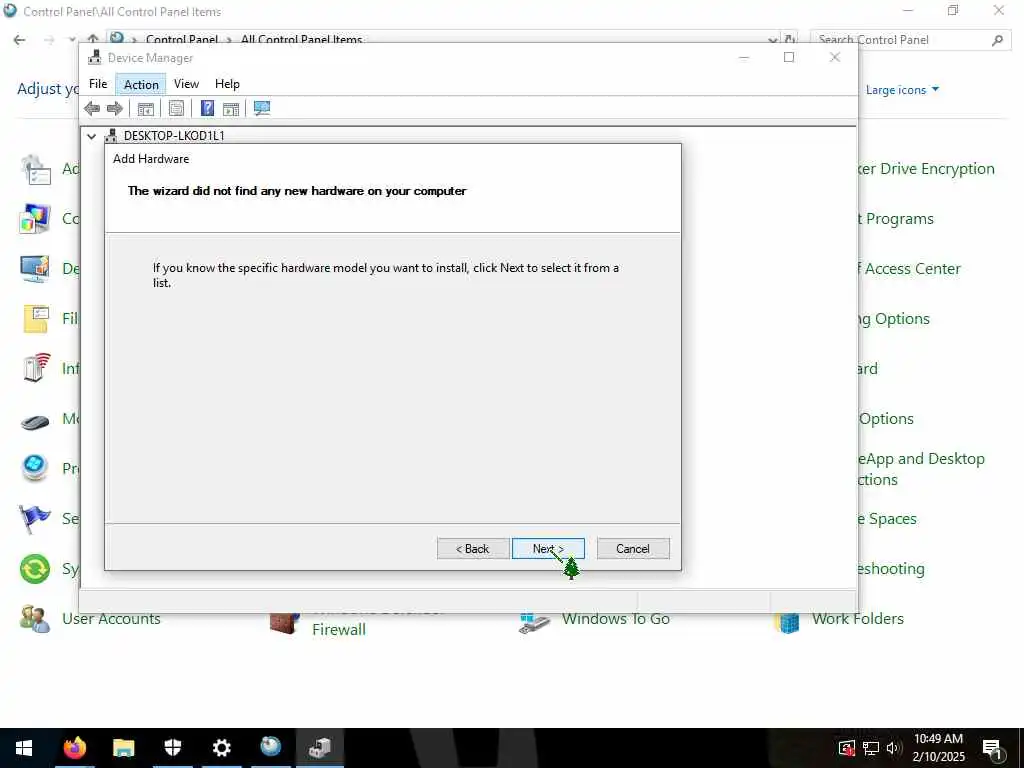Click the File Explorer Options icon in Control Panel
The height and width of the screenshot is (768, 1024).
pos(35,319)
